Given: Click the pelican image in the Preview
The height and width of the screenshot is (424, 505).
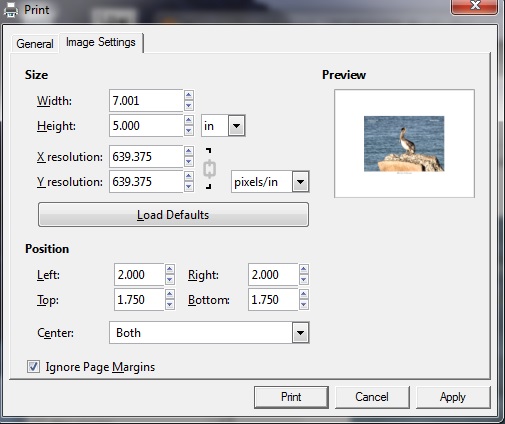Looking at the screenshot, I should (404, 144).
